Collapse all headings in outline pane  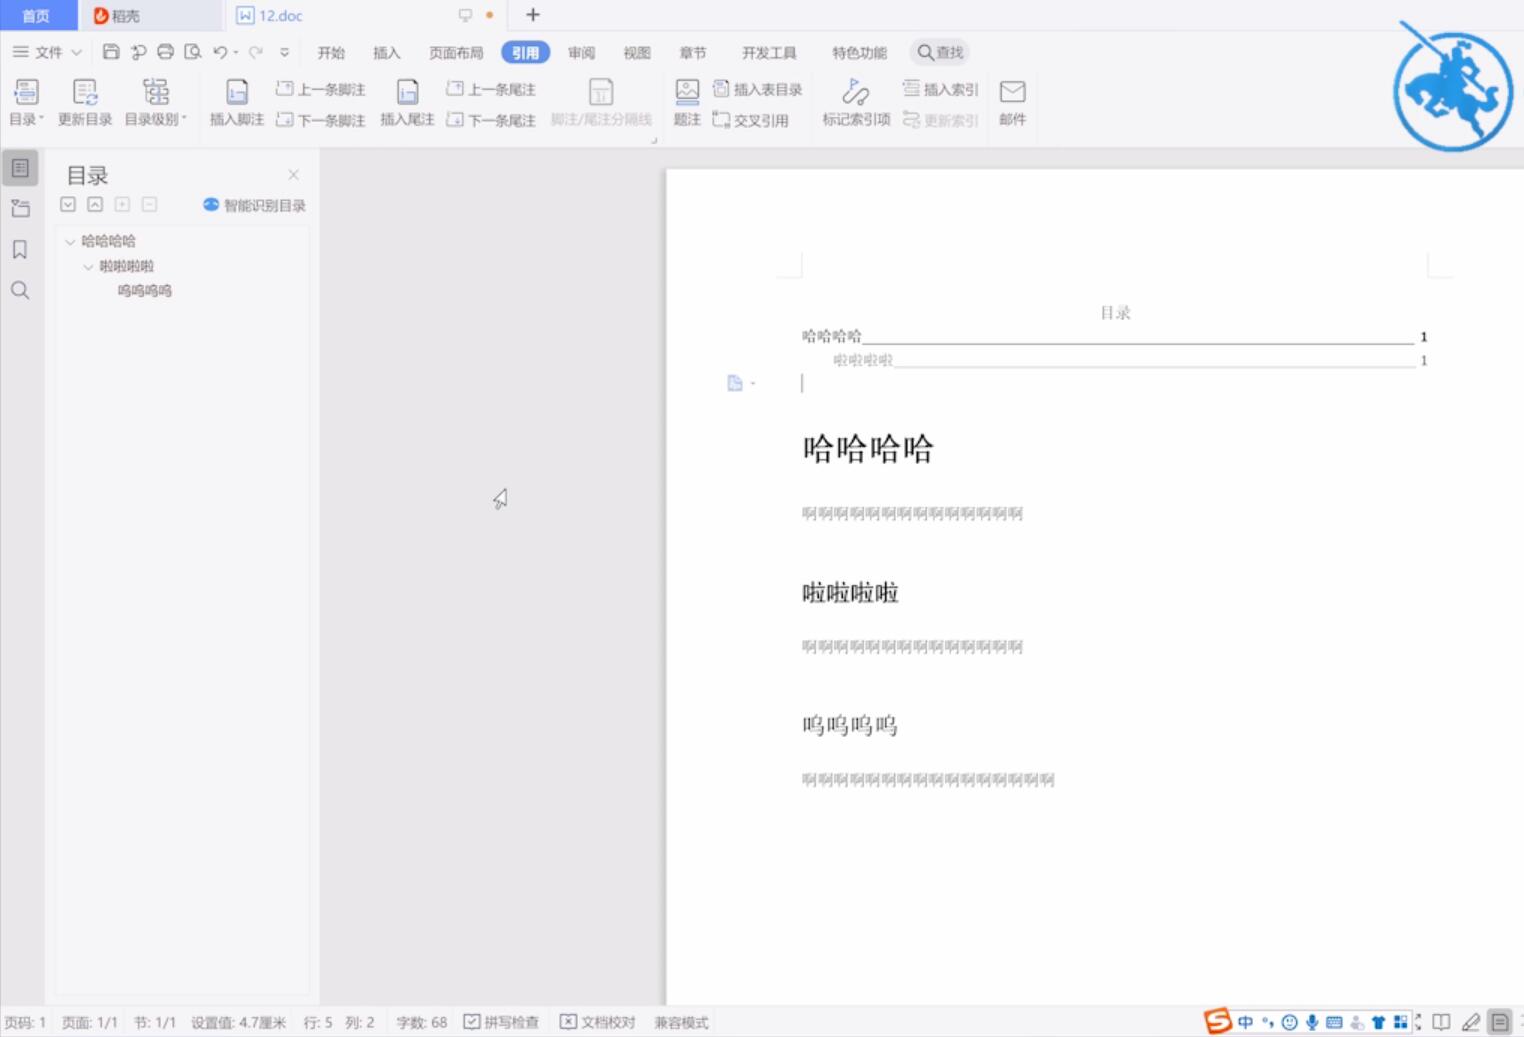coord(95,205)
